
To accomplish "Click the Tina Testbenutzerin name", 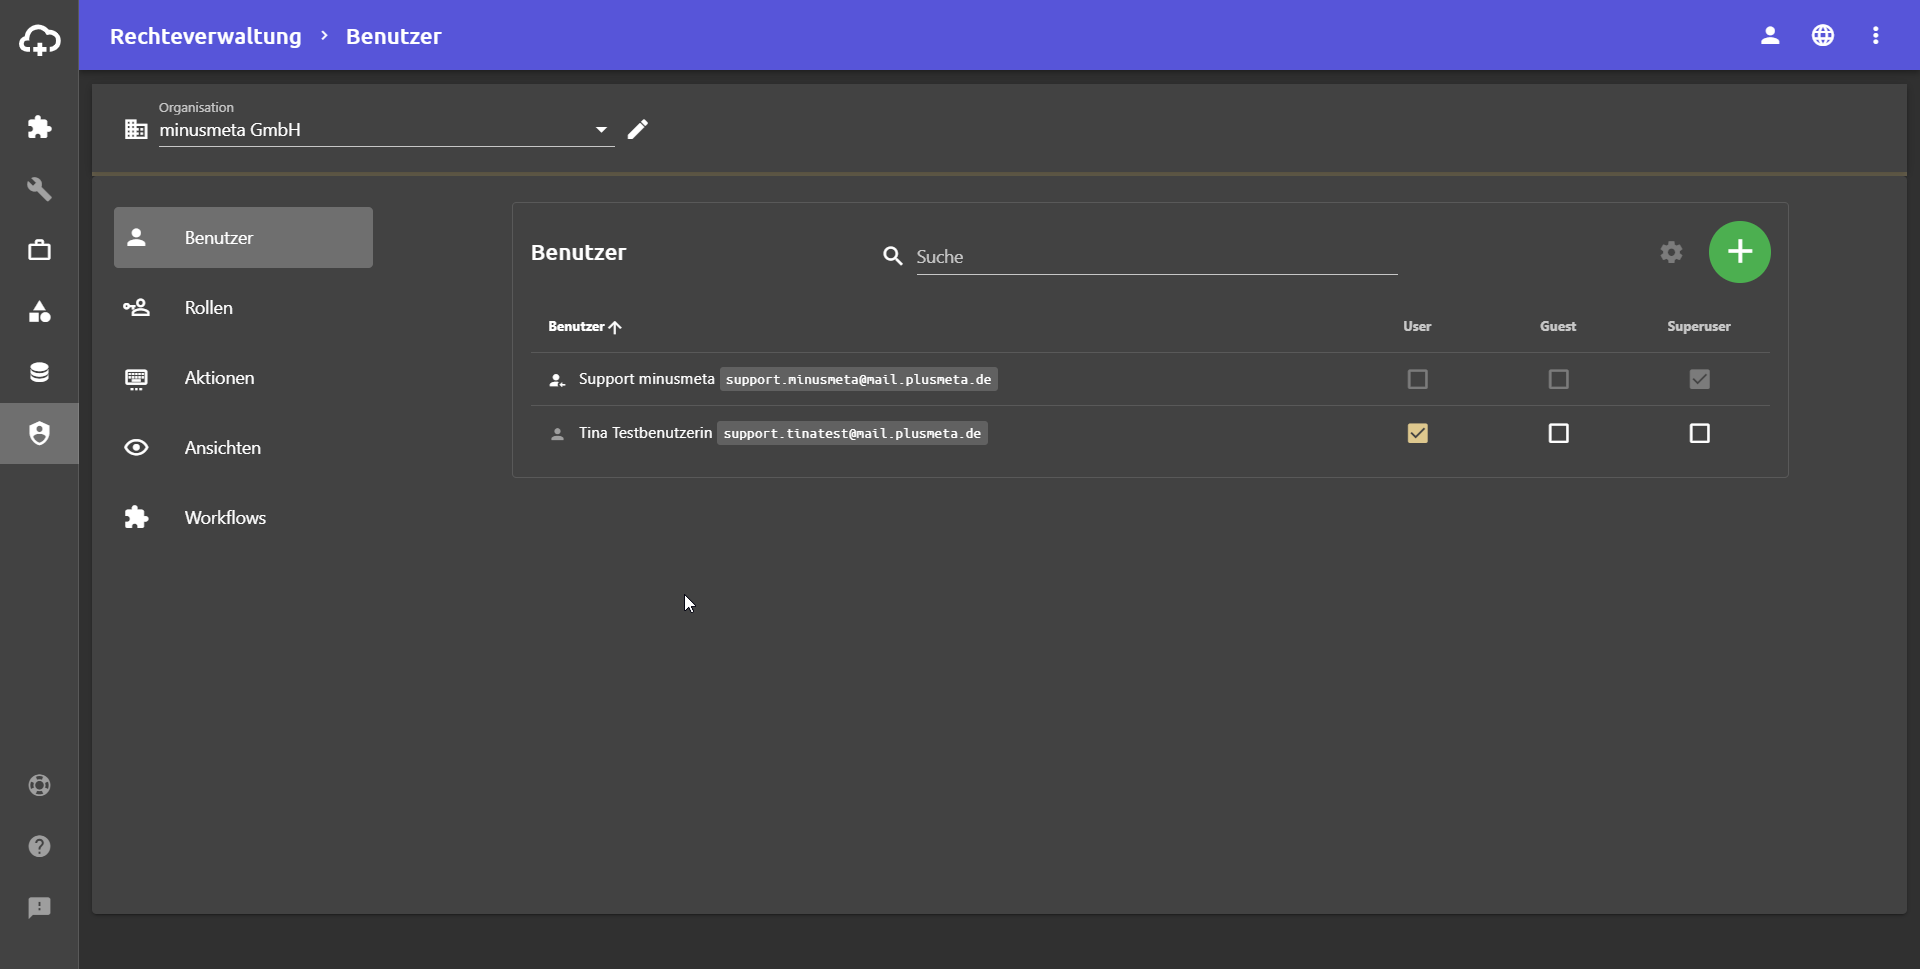I will [645, 433].
